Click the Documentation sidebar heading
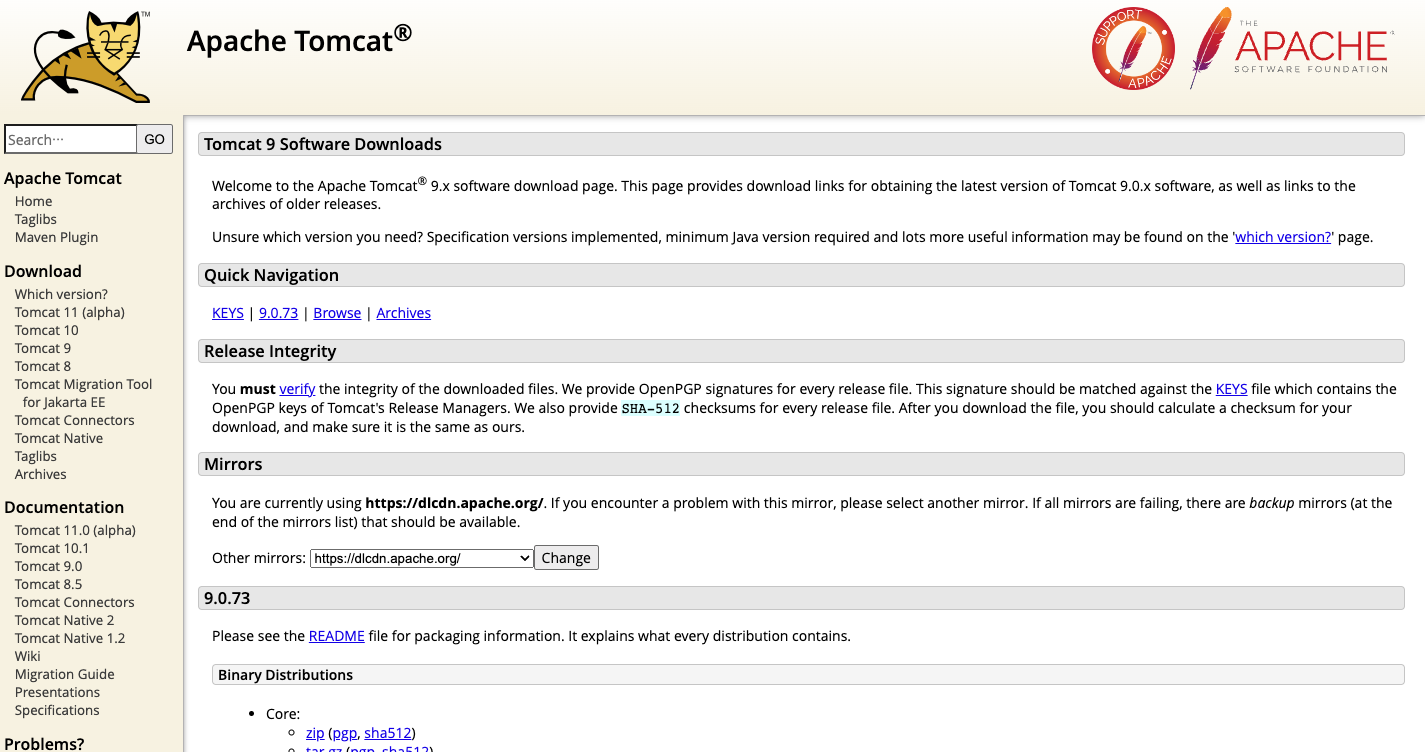Screen dimensions: 1425x752 pyautogui.click(x=64, y=507)
